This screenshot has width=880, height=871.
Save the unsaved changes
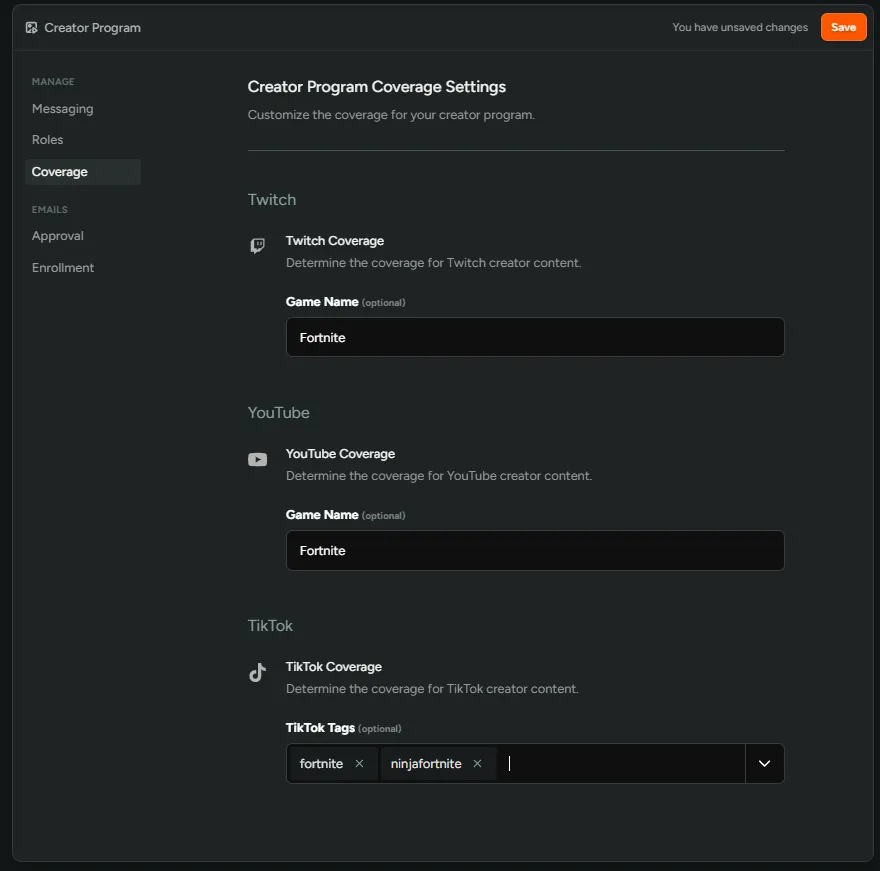[843, 27]
